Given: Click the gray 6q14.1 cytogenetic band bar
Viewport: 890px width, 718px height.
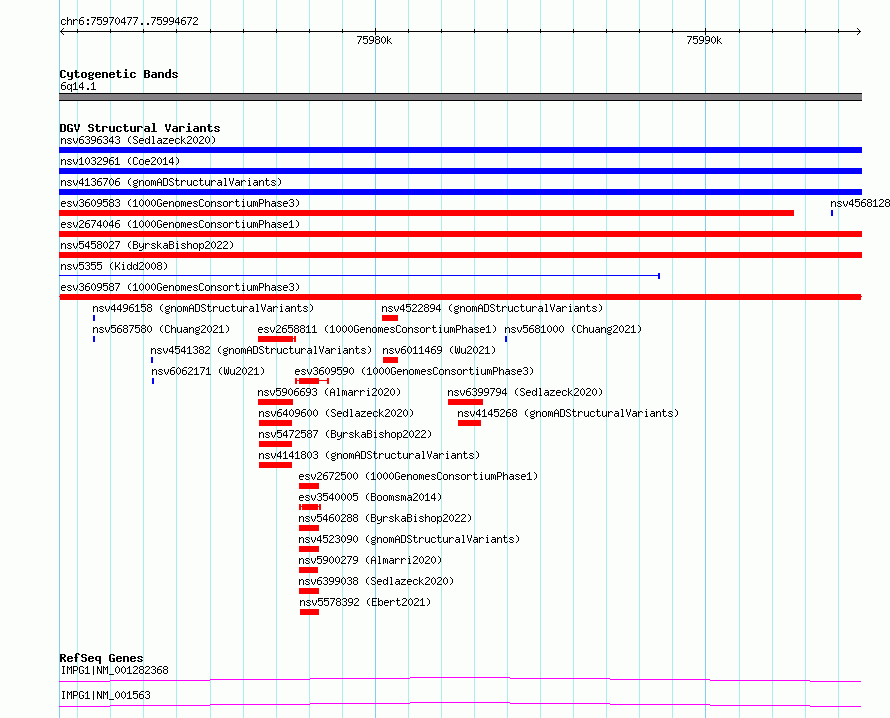Looking at the screenshot, I should click(x=460, y=97).
